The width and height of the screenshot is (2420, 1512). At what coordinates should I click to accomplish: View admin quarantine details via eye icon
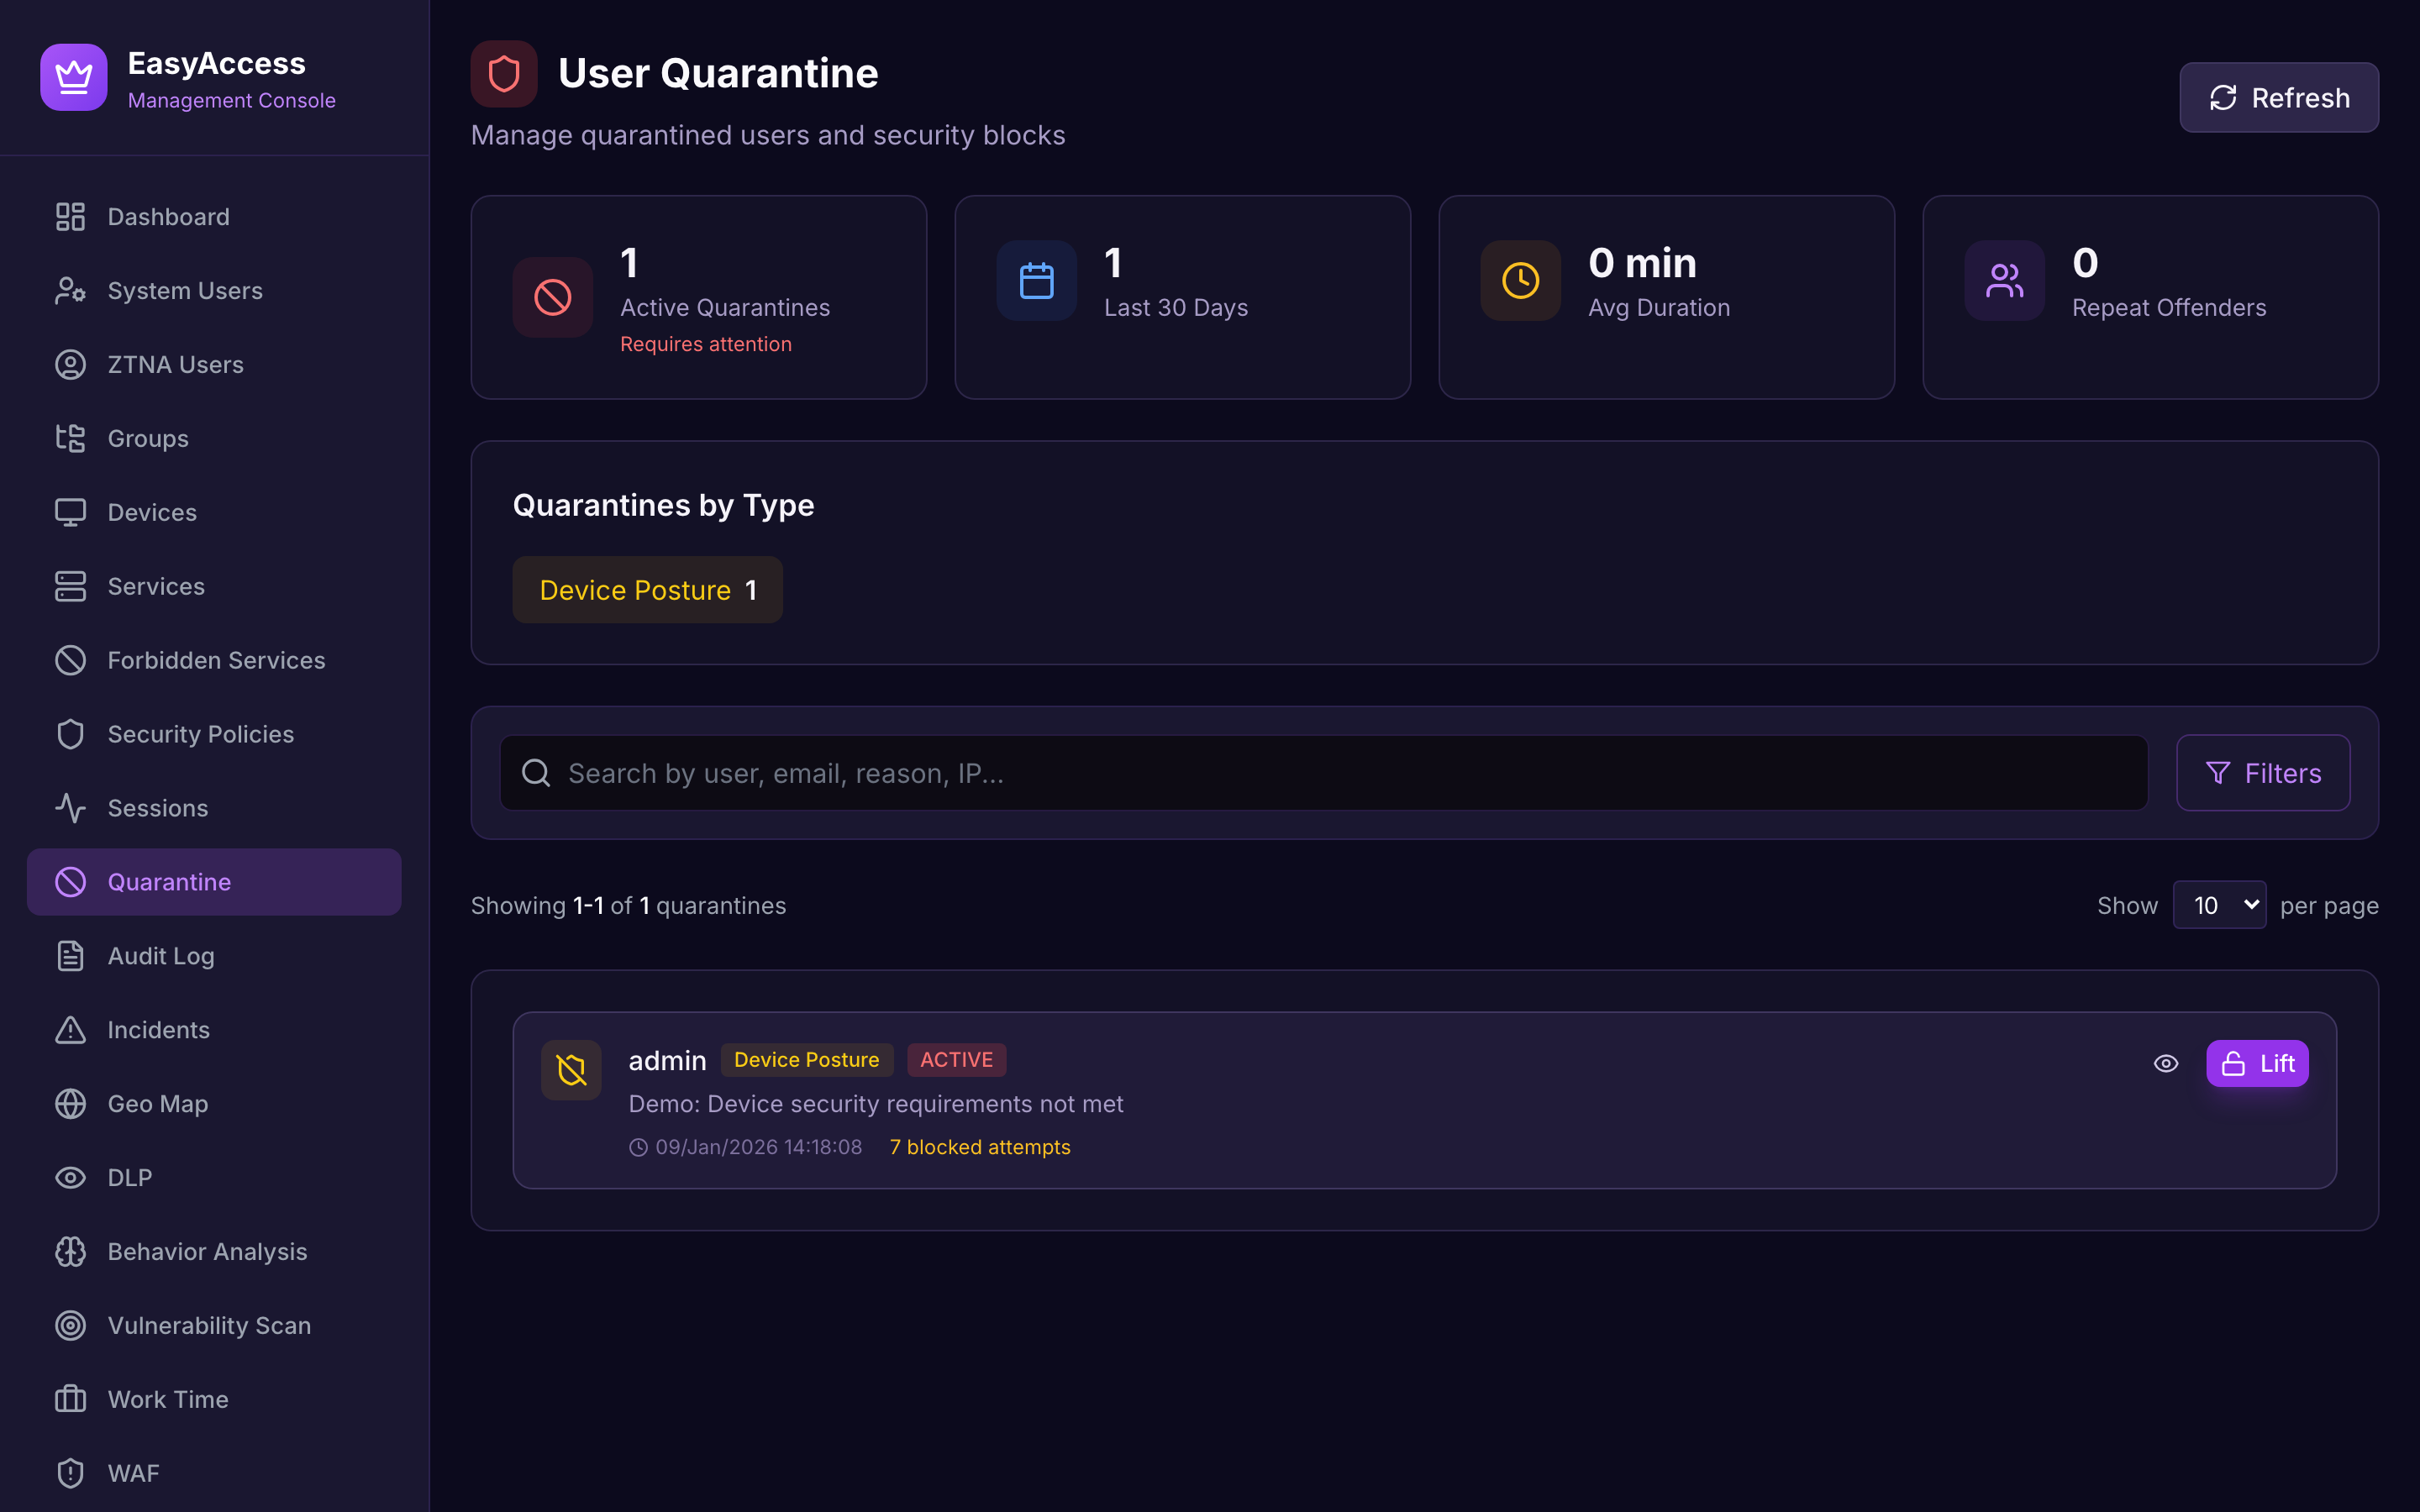[x=2166, y=1064]
